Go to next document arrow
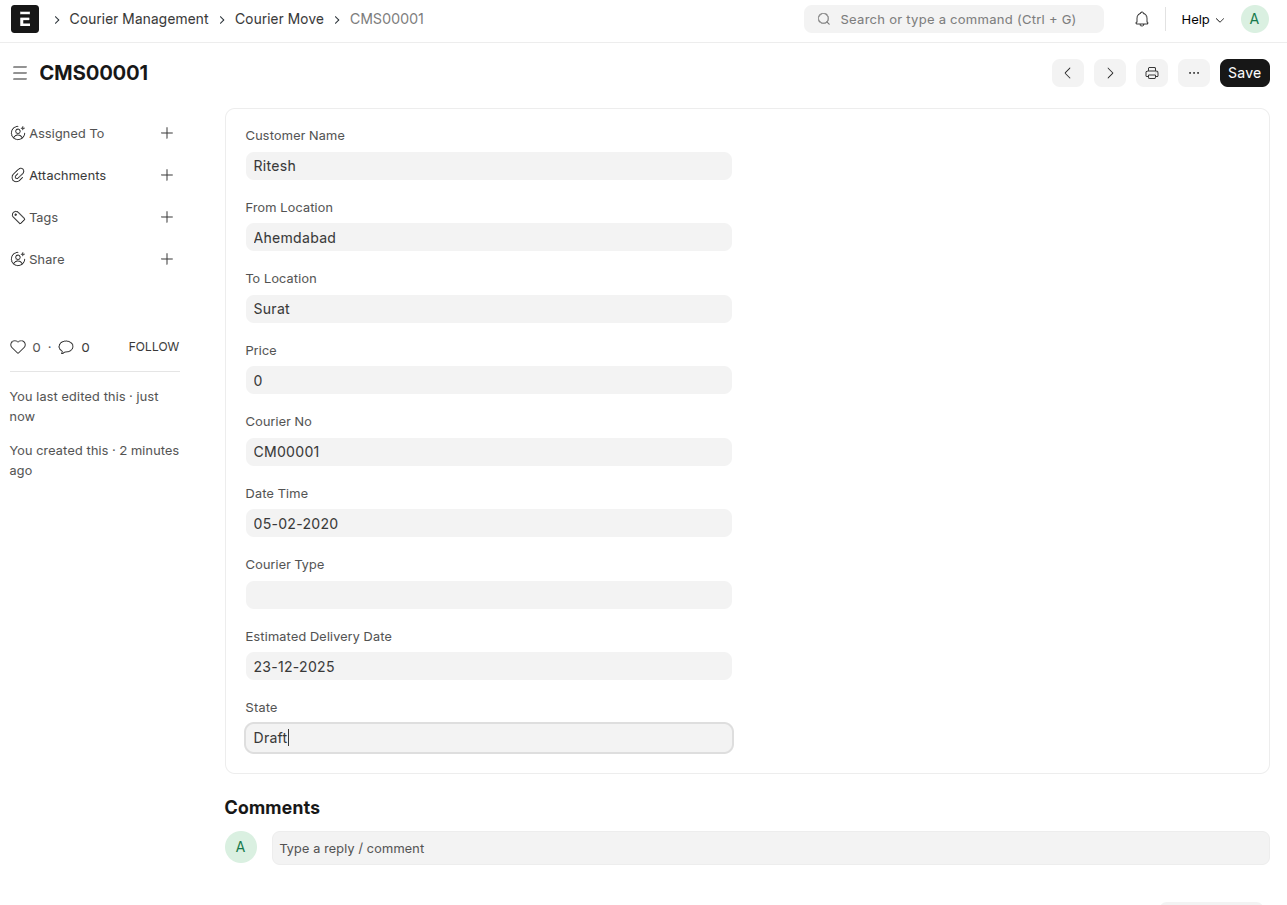This screenshot has height=905, width=1287. pyautogui.click(x=1110, y=73)
